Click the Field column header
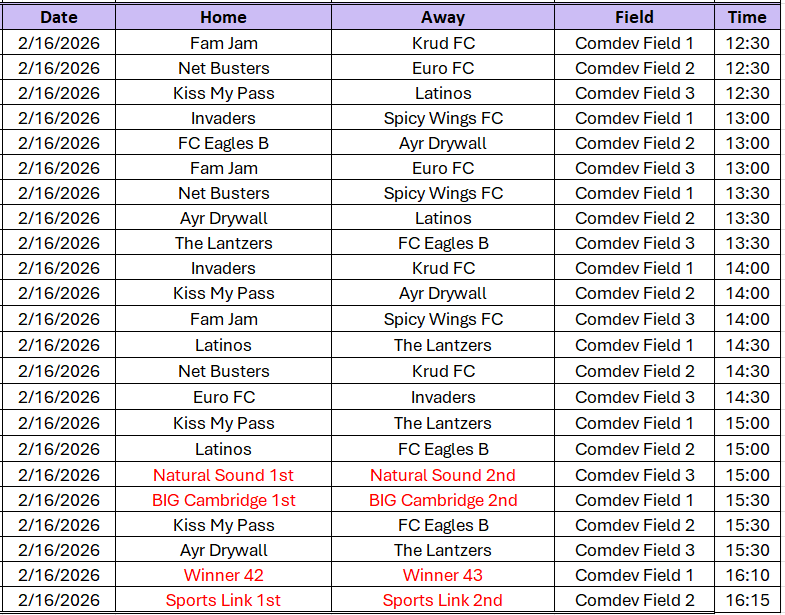This screenshot has width=785, height=615. pyautogui.click(x=634, y=17)
